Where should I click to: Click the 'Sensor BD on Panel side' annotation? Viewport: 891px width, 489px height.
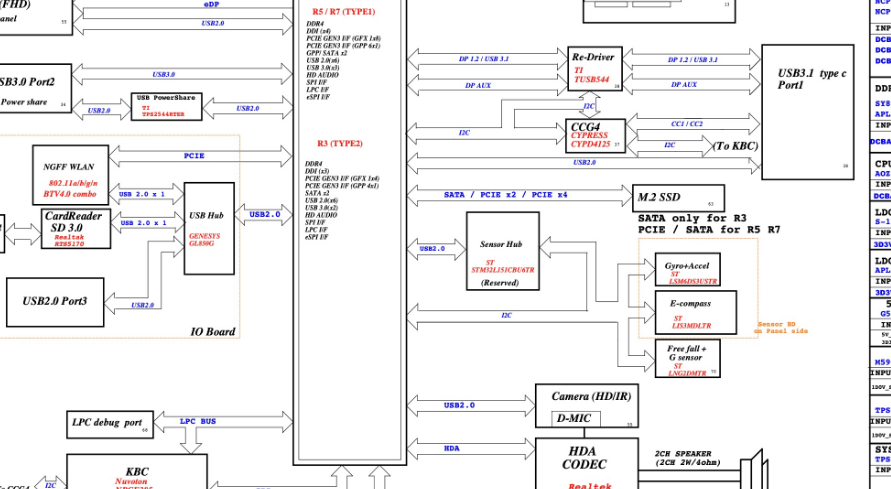coord(781,328)
